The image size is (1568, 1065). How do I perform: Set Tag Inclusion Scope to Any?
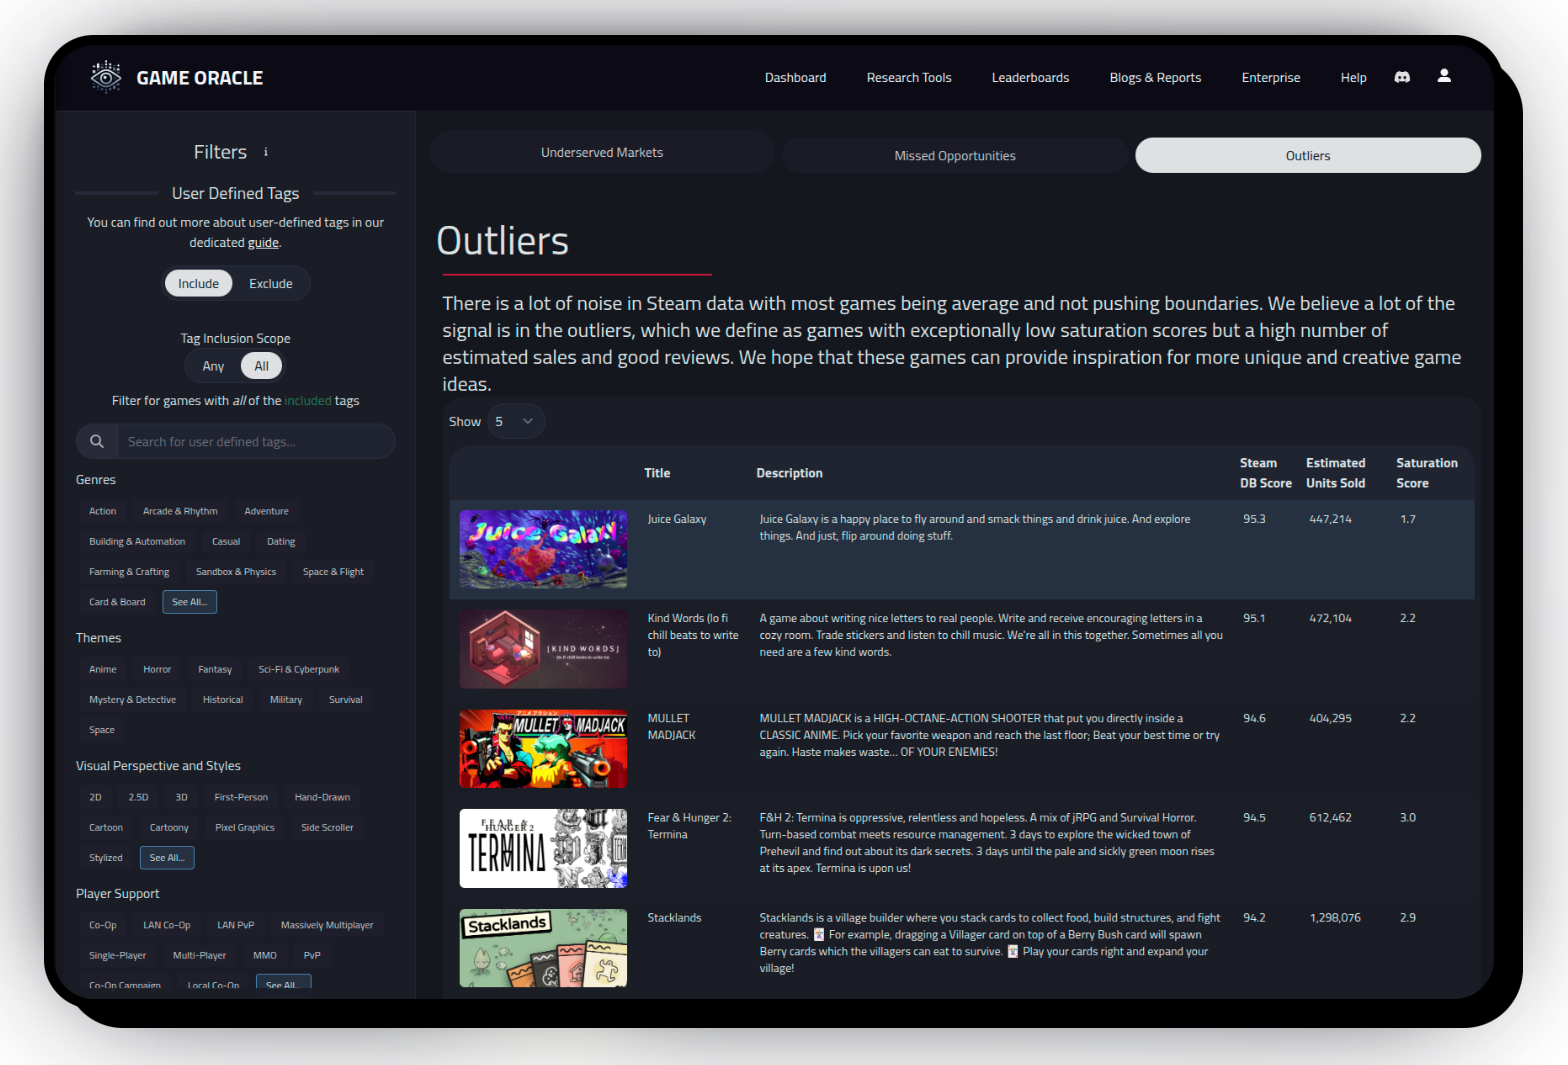point(213,366)
